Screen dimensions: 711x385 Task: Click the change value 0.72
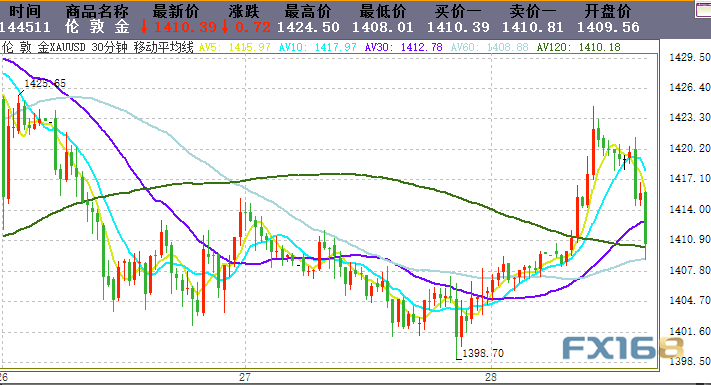pyautogui.click(x=253, y=27)
